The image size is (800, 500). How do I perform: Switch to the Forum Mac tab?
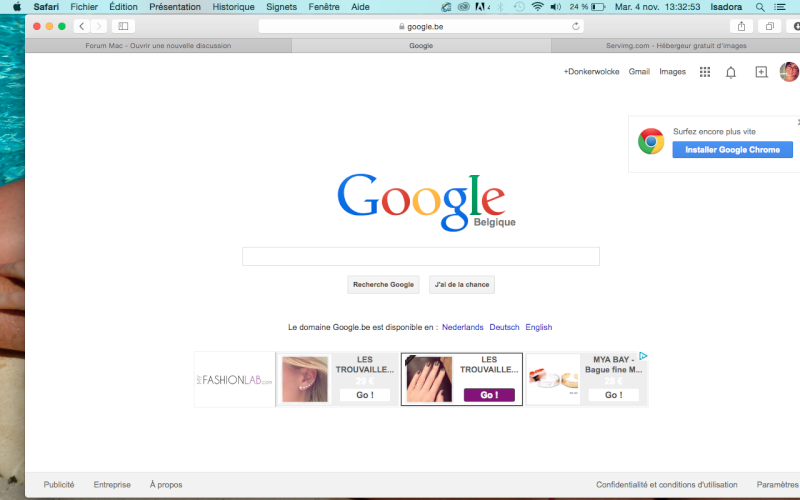click(x=158, y=45)
